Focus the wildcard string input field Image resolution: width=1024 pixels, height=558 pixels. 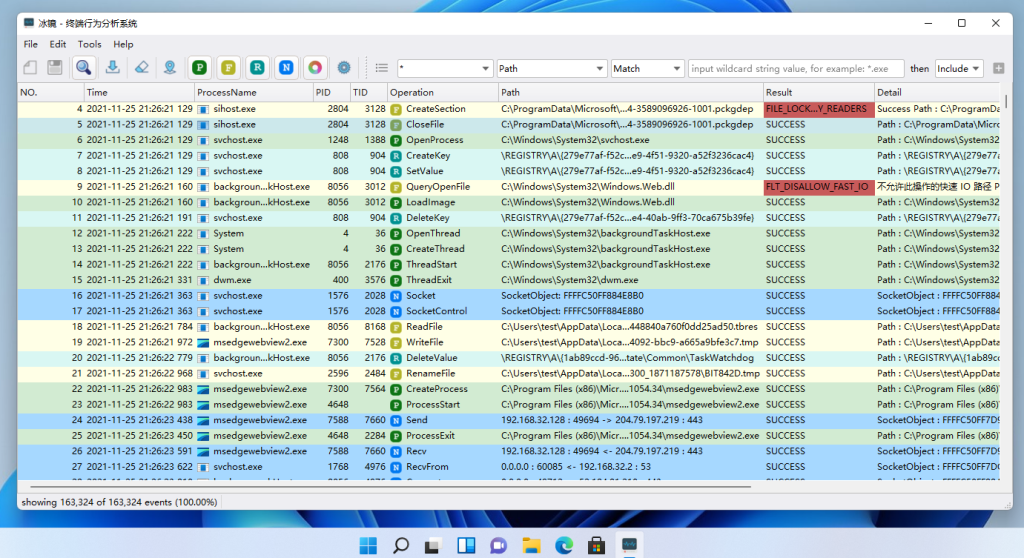795,69
